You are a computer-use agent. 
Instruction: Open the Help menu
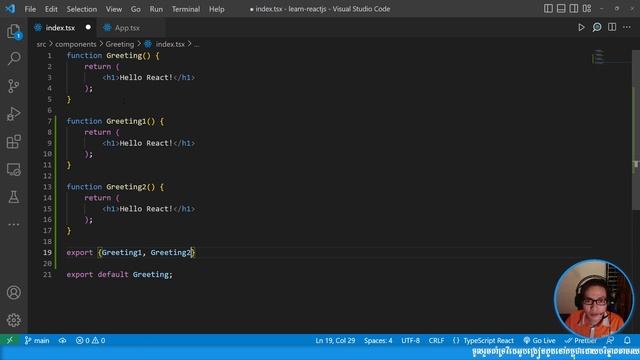click(217, 9)
